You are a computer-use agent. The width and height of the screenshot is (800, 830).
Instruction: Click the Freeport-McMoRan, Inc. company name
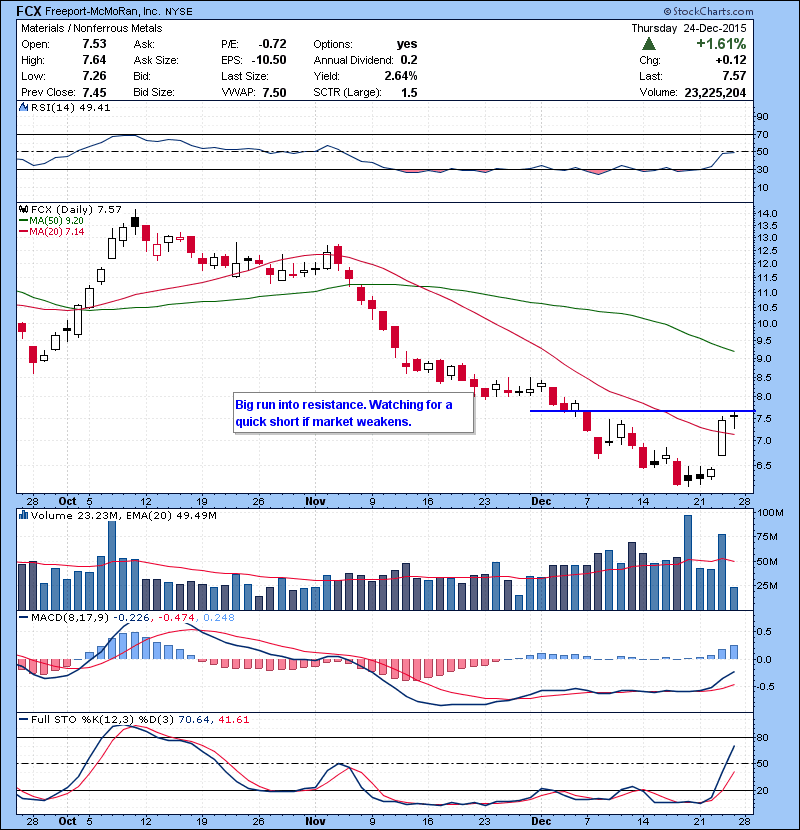(x=103, y=12)
